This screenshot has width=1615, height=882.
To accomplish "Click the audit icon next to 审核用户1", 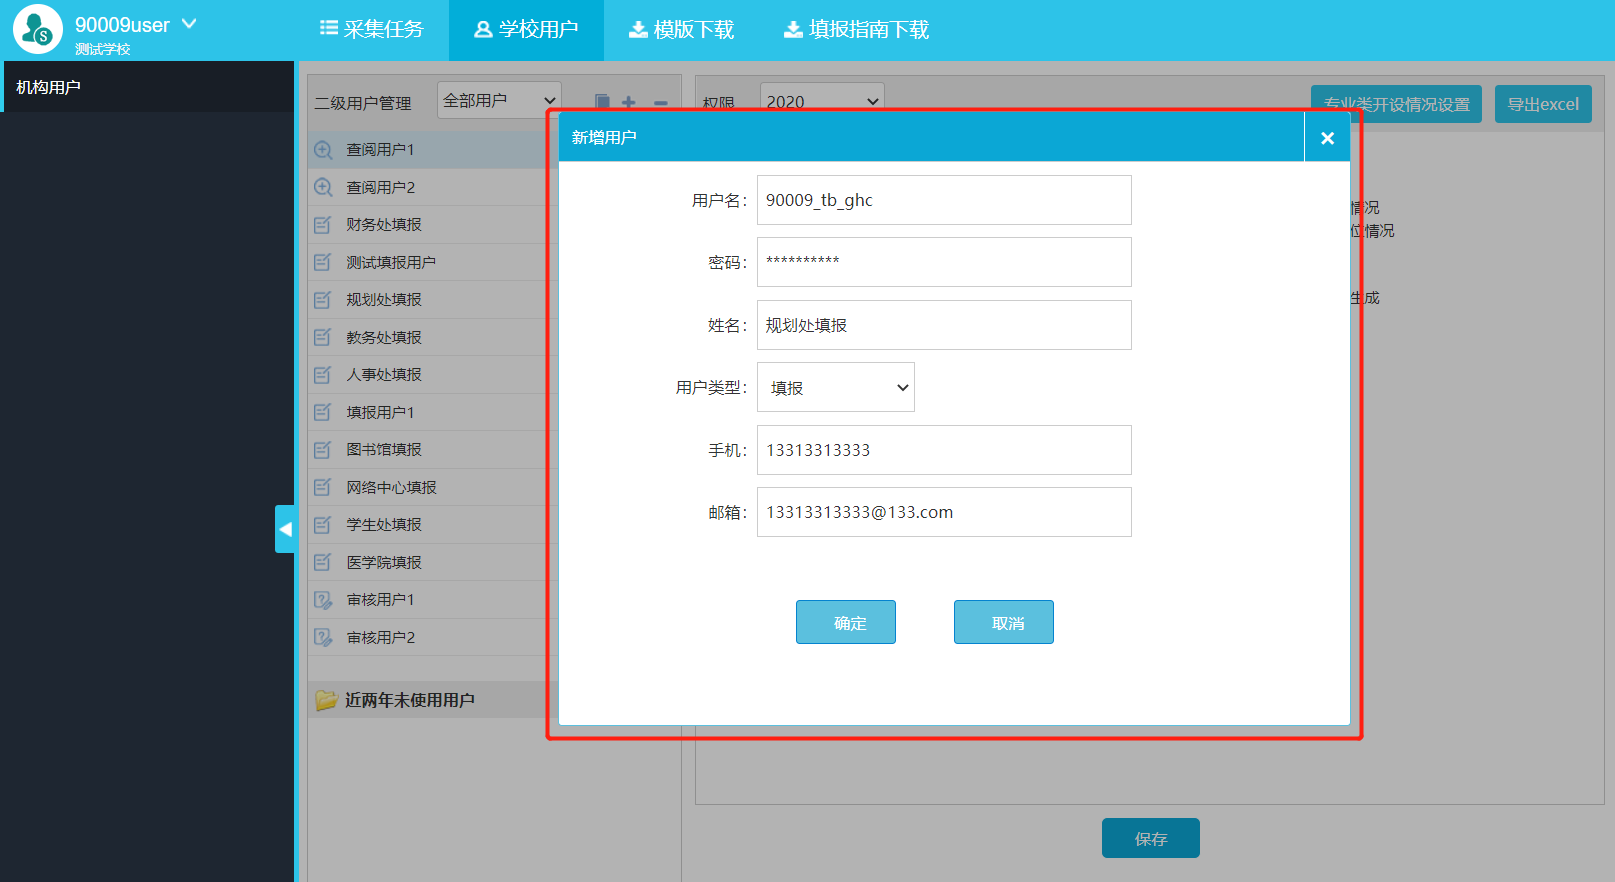I will click(323, 600).
